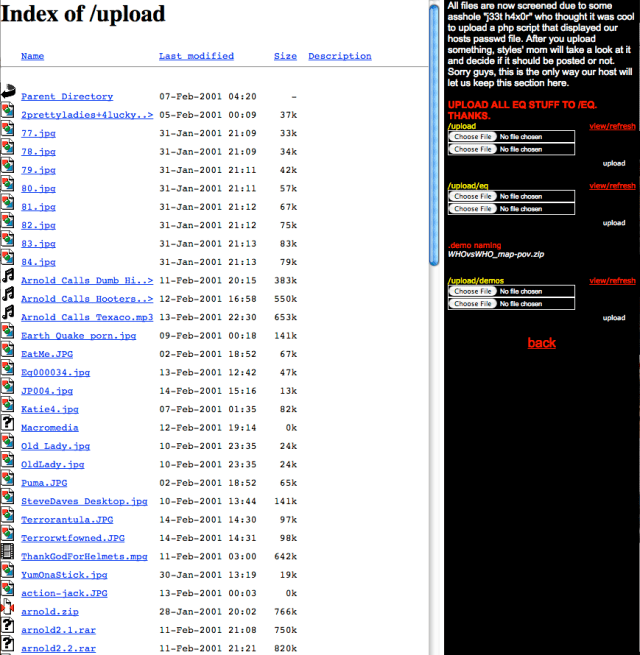Click the audio icon beside Arnold Calls Hooters
The image size is (640, 655).
coord(8,297)
